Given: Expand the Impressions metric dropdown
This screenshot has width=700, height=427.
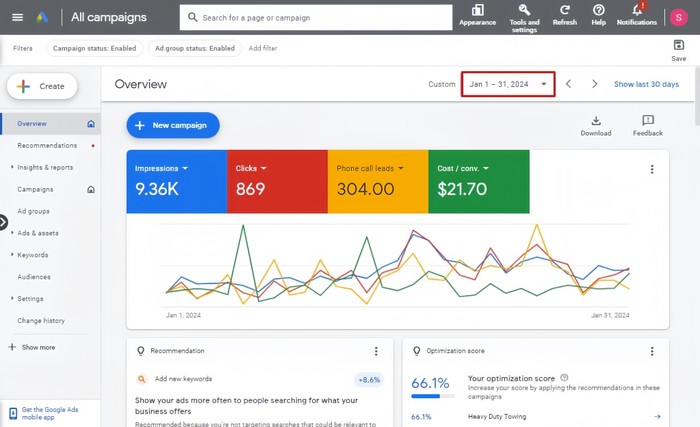Looking at the screenshot, I should 185,168.
